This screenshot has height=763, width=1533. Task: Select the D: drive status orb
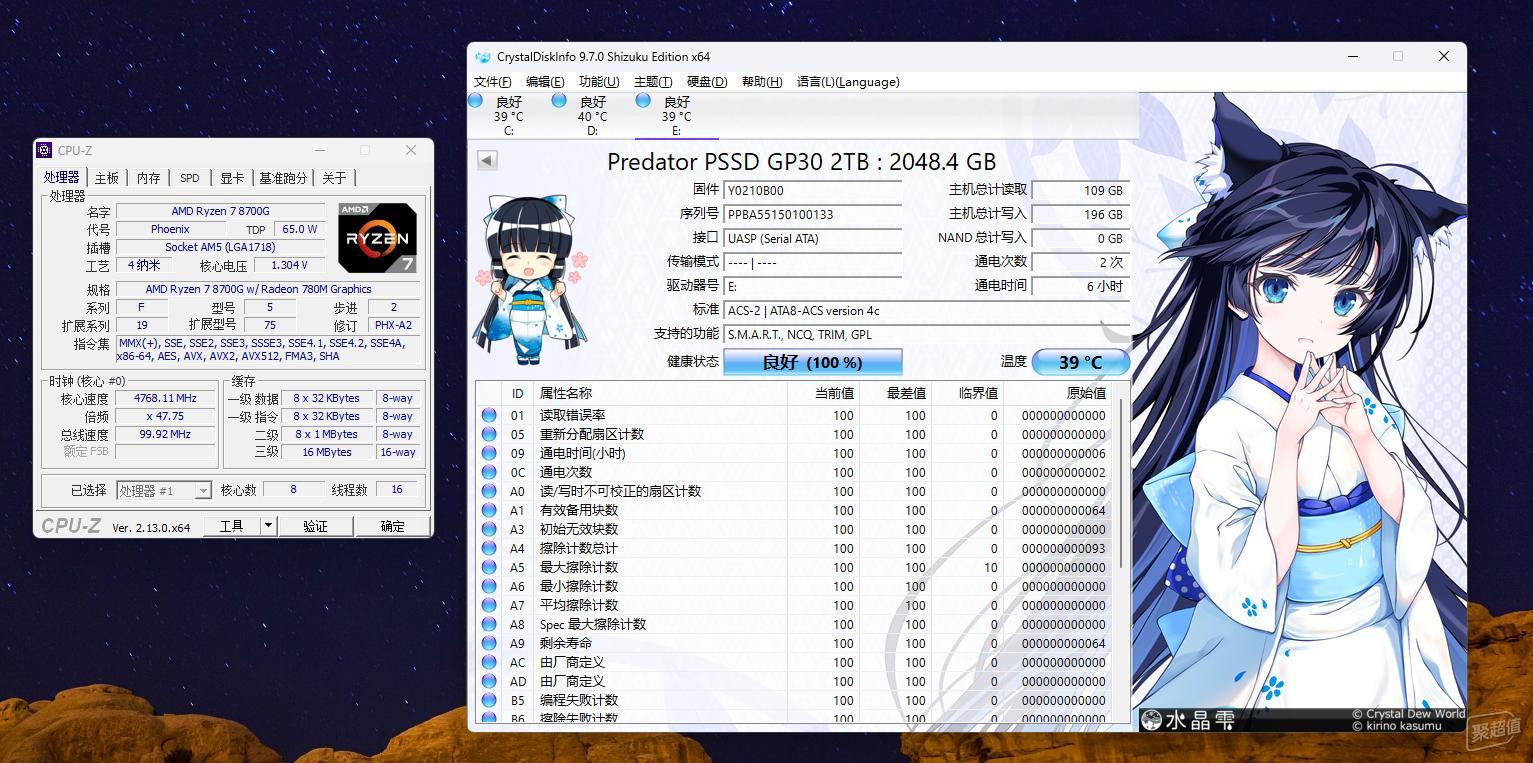pyautogui.click(x=560, y=100)
